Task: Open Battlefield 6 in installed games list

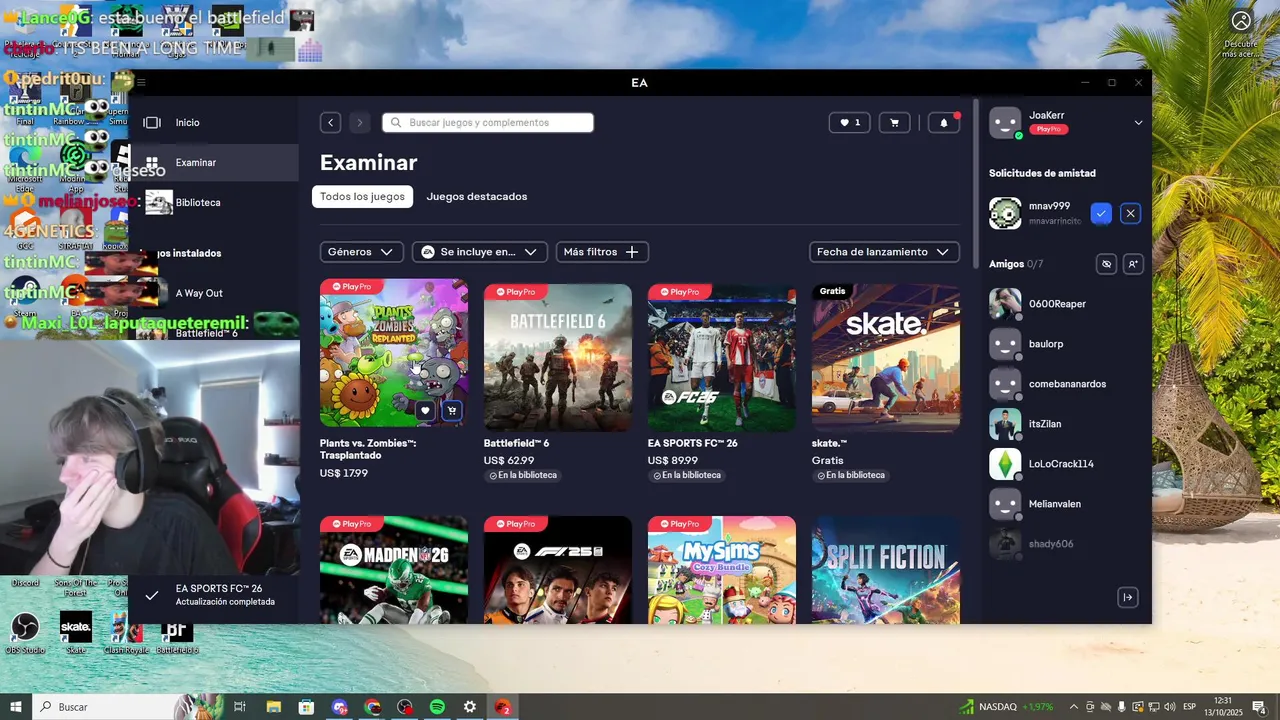Action: [214, 333]
